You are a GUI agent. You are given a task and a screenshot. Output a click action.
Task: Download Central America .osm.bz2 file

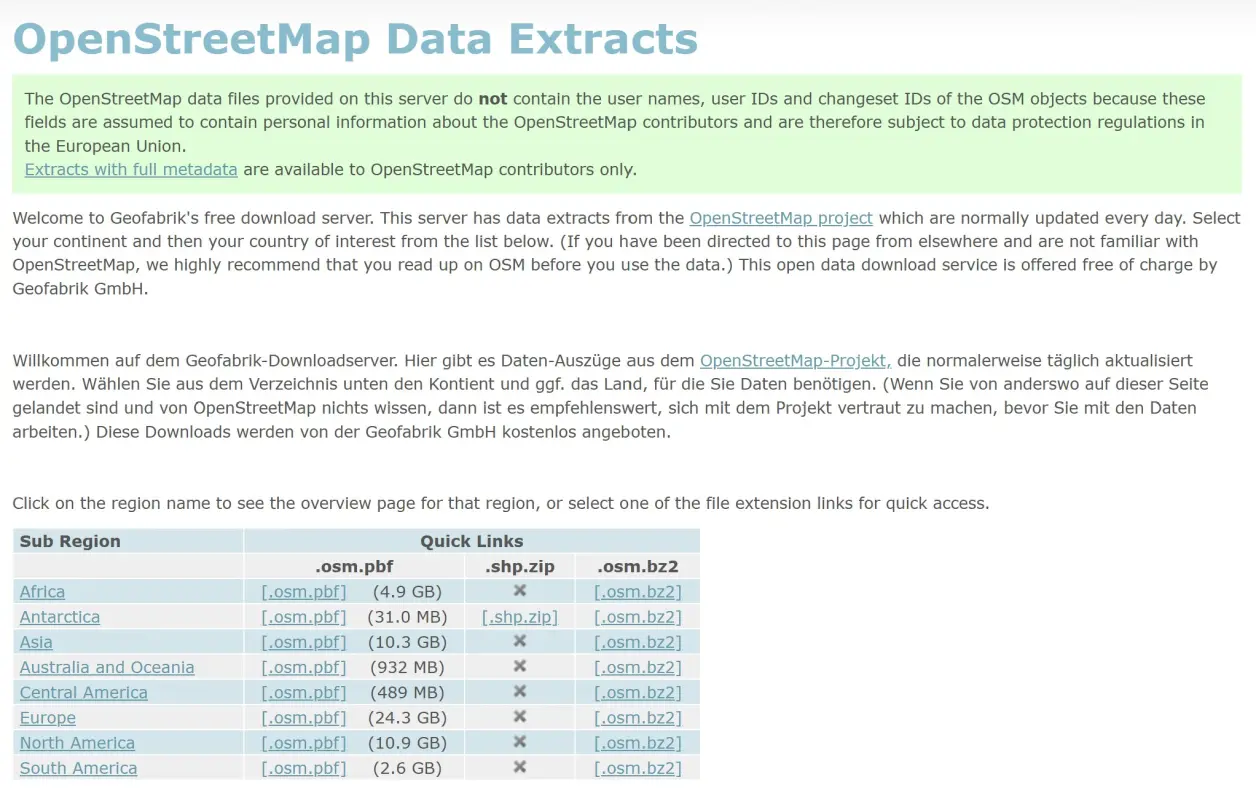point(638,692)
